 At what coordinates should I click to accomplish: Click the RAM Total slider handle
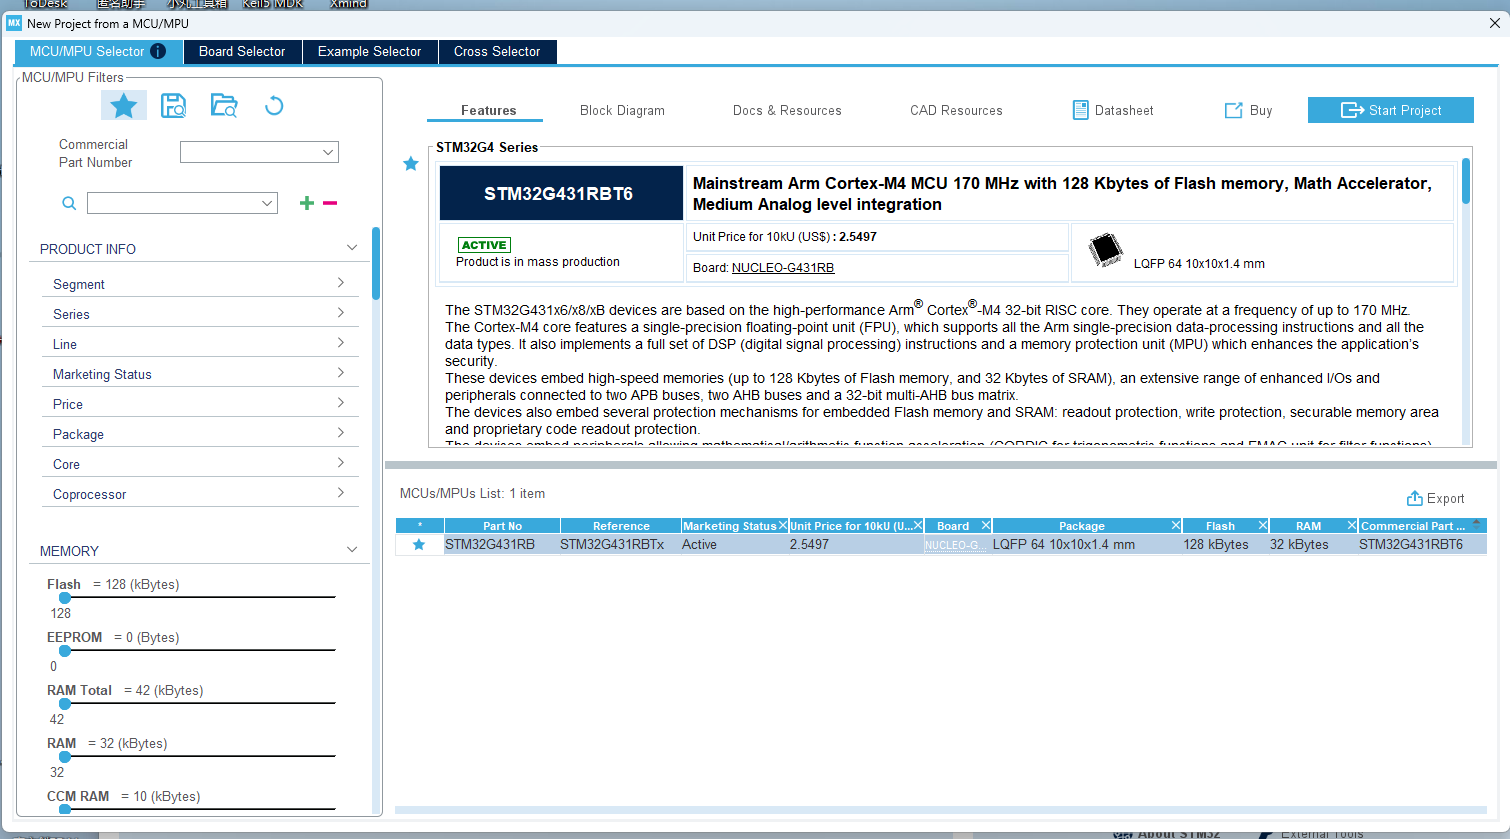pyautogui.click(x=65, y=704)
